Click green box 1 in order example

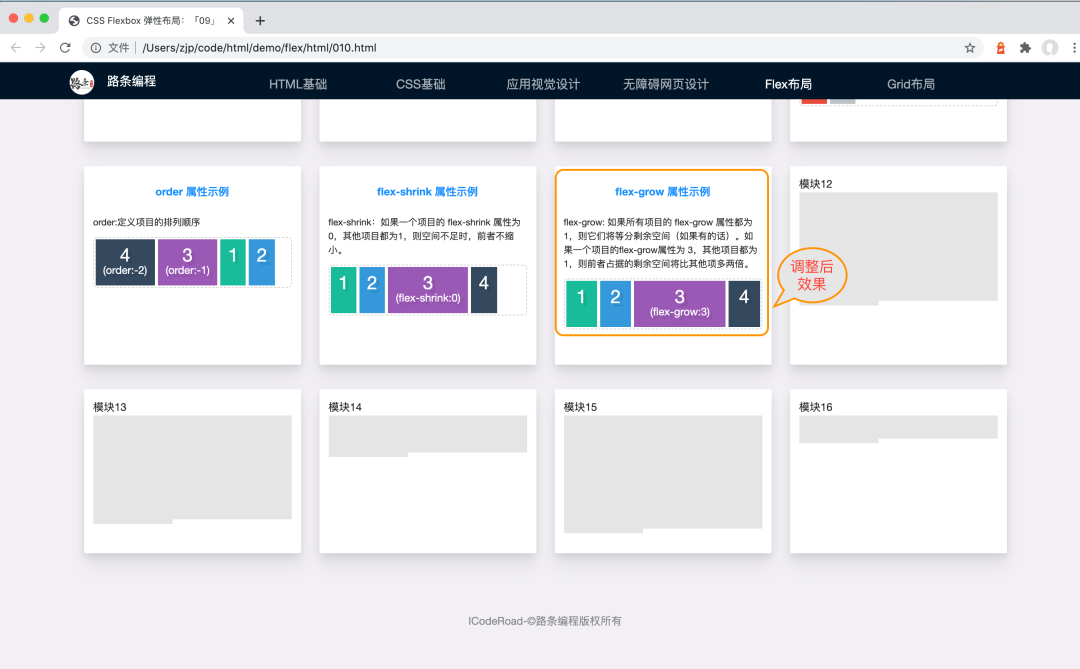[233, 262]
